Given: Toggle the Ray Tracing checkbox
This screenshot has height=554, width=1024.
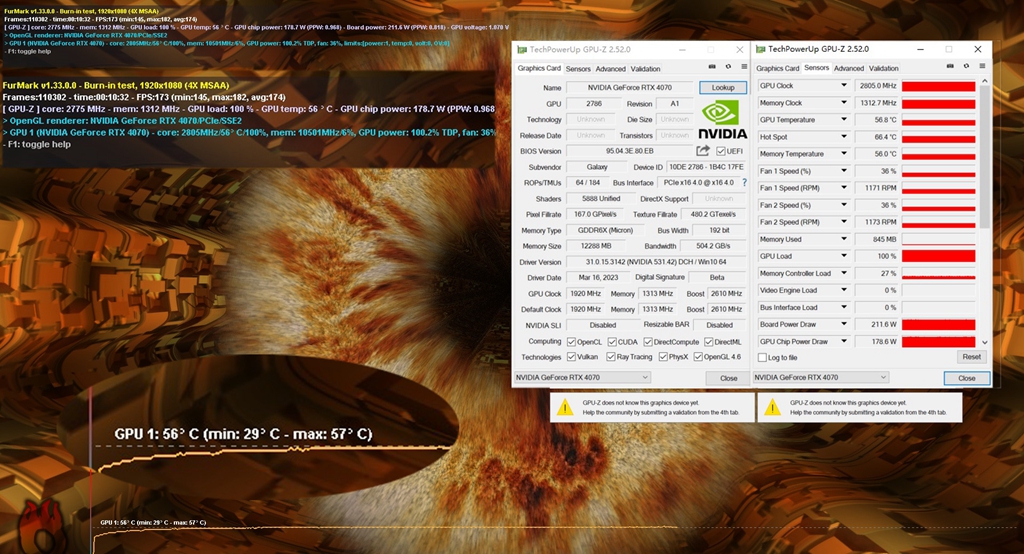Looking at the screenshot, I should pos(611,357).
